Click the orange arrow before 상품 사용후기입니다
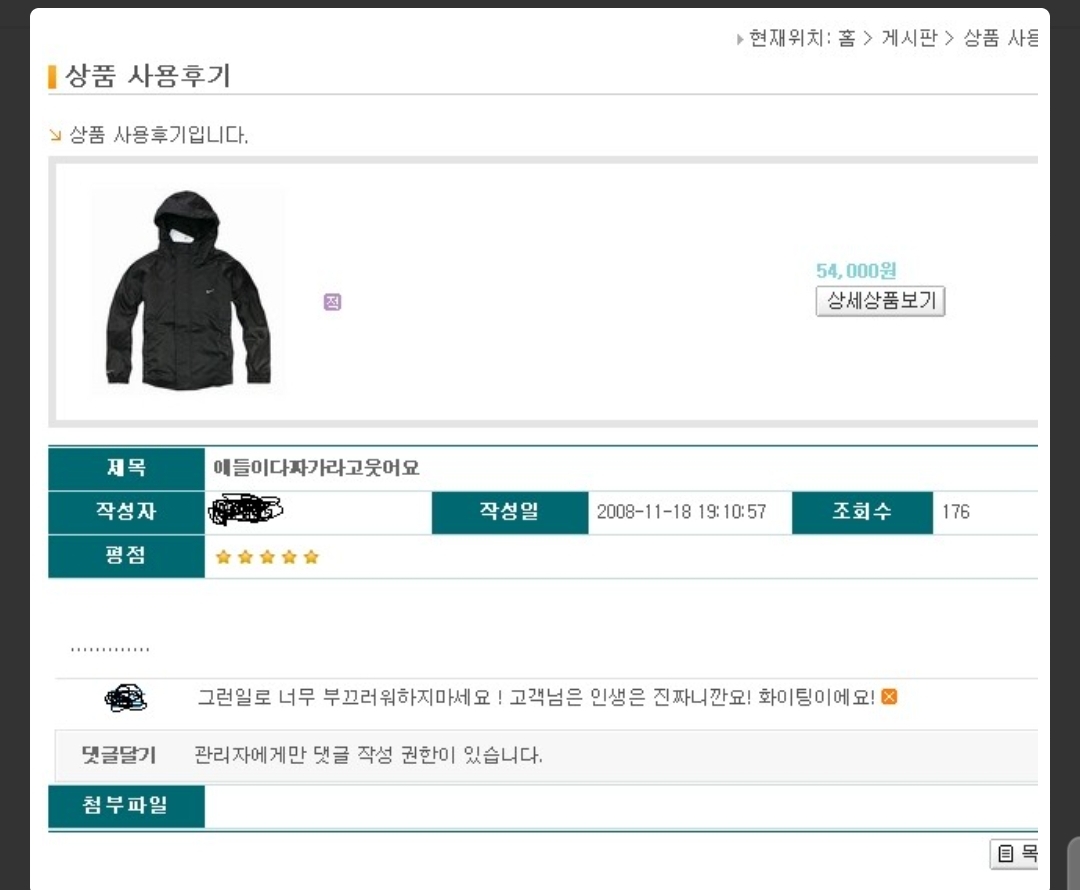The height and width of the screenshot is (890, 1080). click(56, 135)
